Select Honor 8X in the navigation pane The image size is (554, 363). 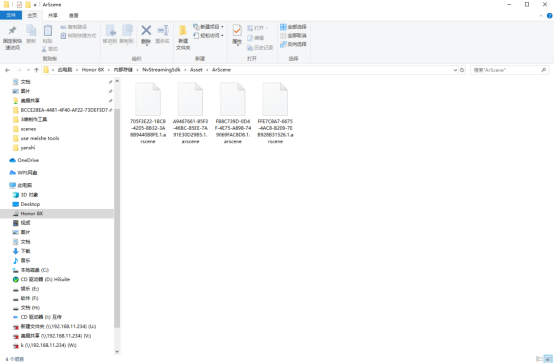pos(57,213)
